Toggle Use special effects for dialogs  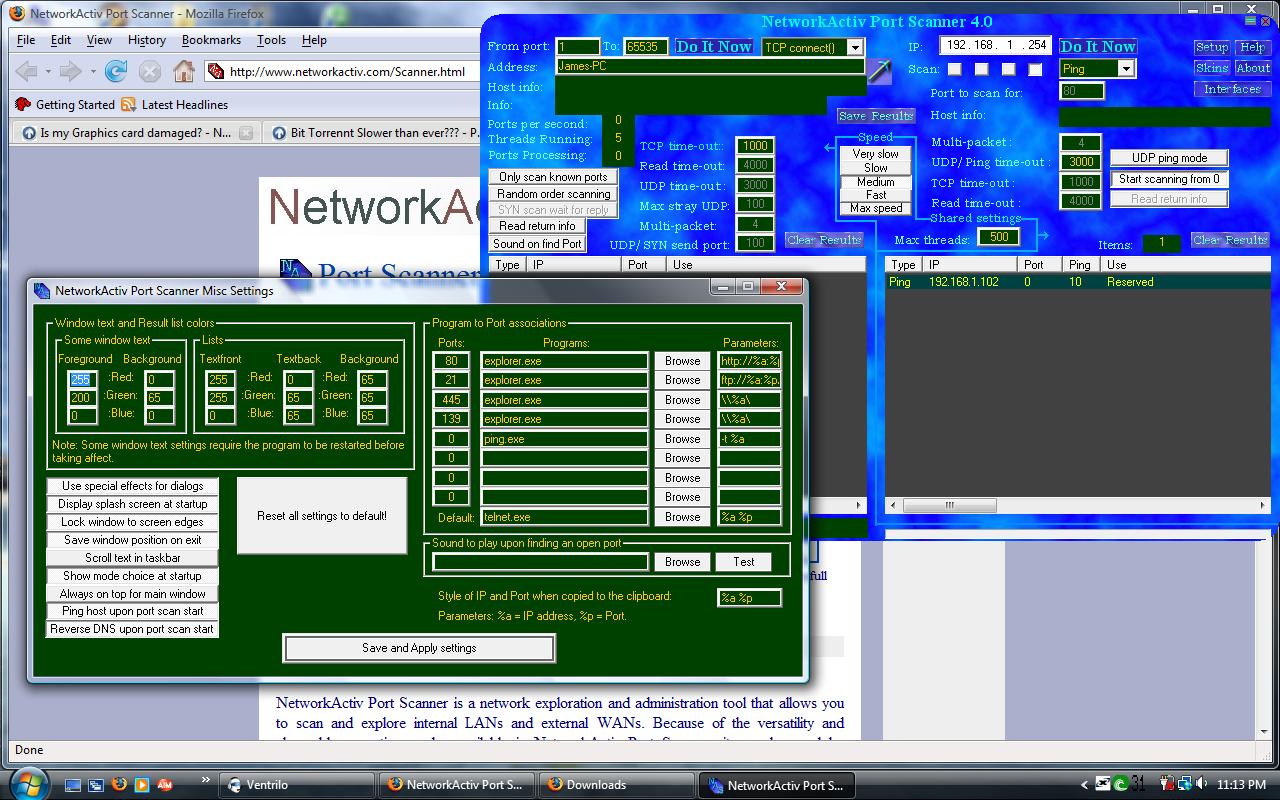pos(132,486)
